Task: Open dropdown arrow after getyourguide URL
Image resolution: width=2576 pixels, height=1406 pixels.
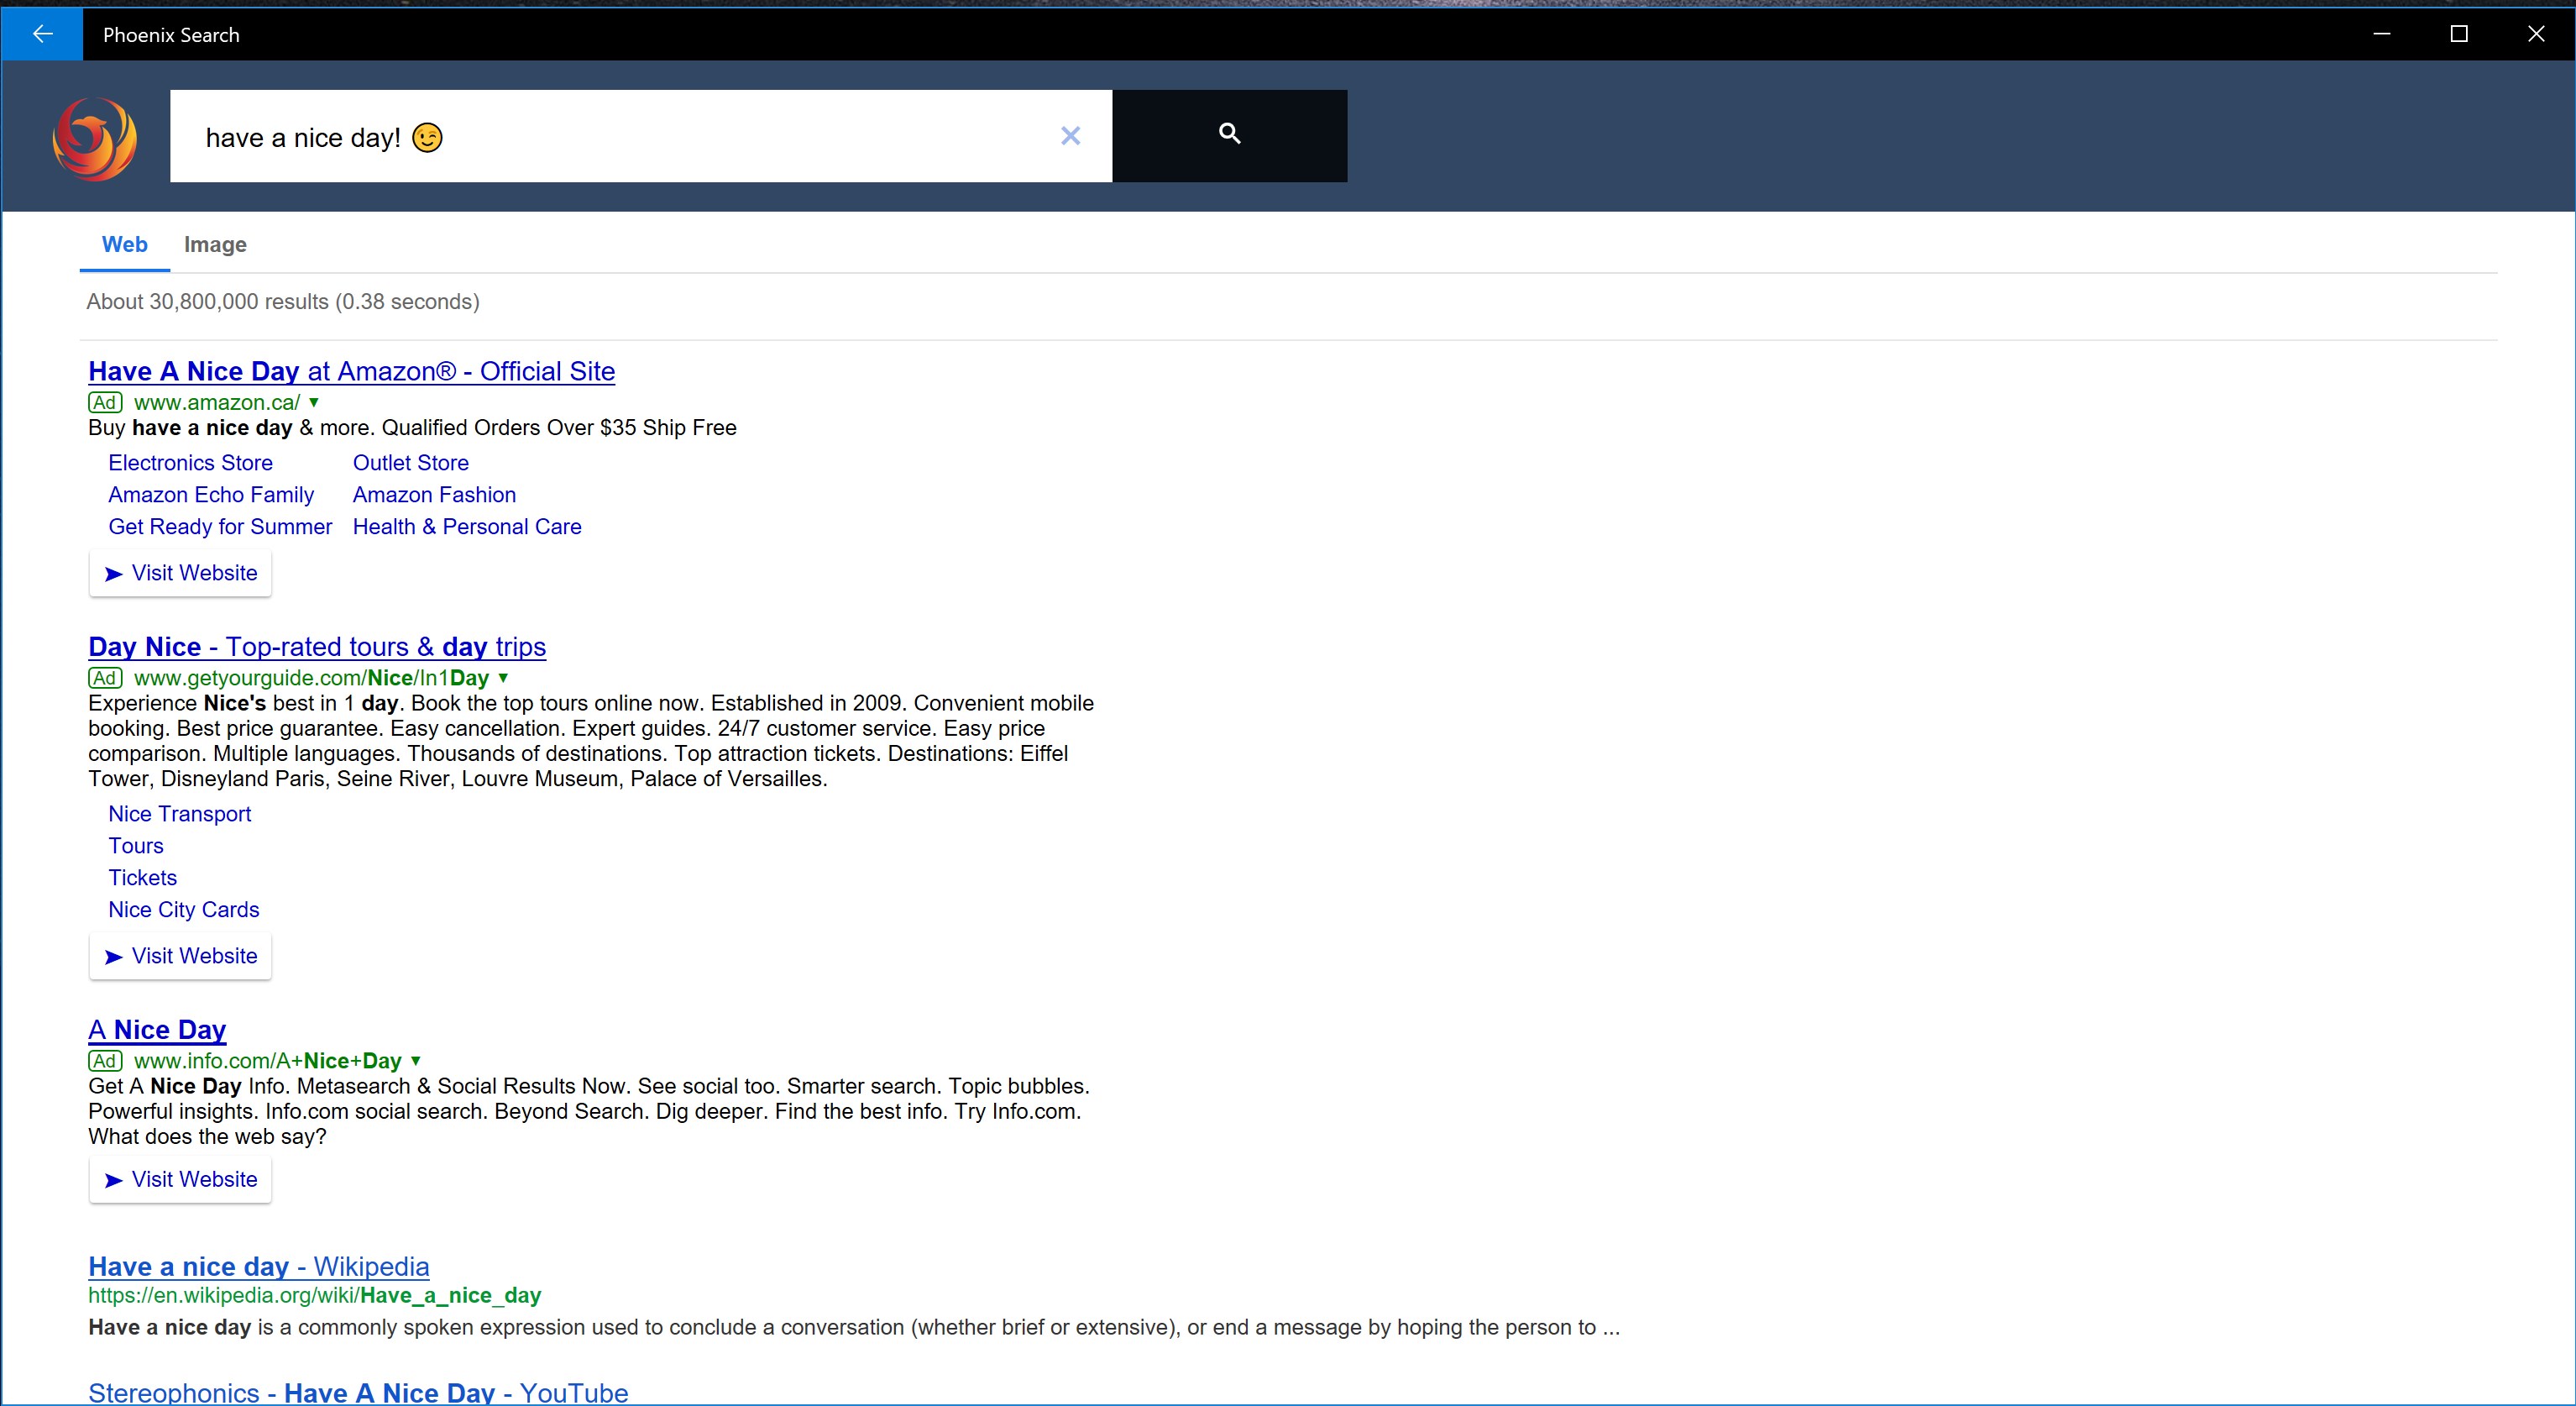Action: point(503,678)
